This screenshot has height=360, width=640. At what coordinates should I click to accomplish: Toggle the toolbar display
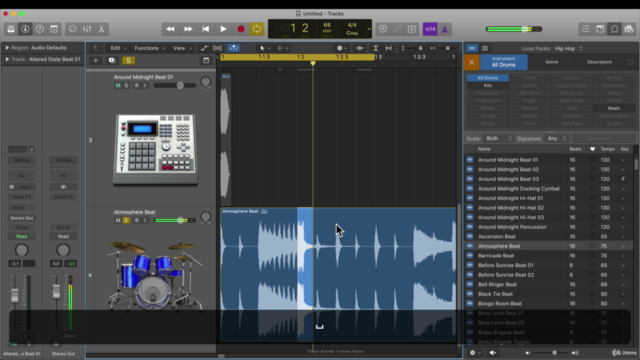[54, 29]
